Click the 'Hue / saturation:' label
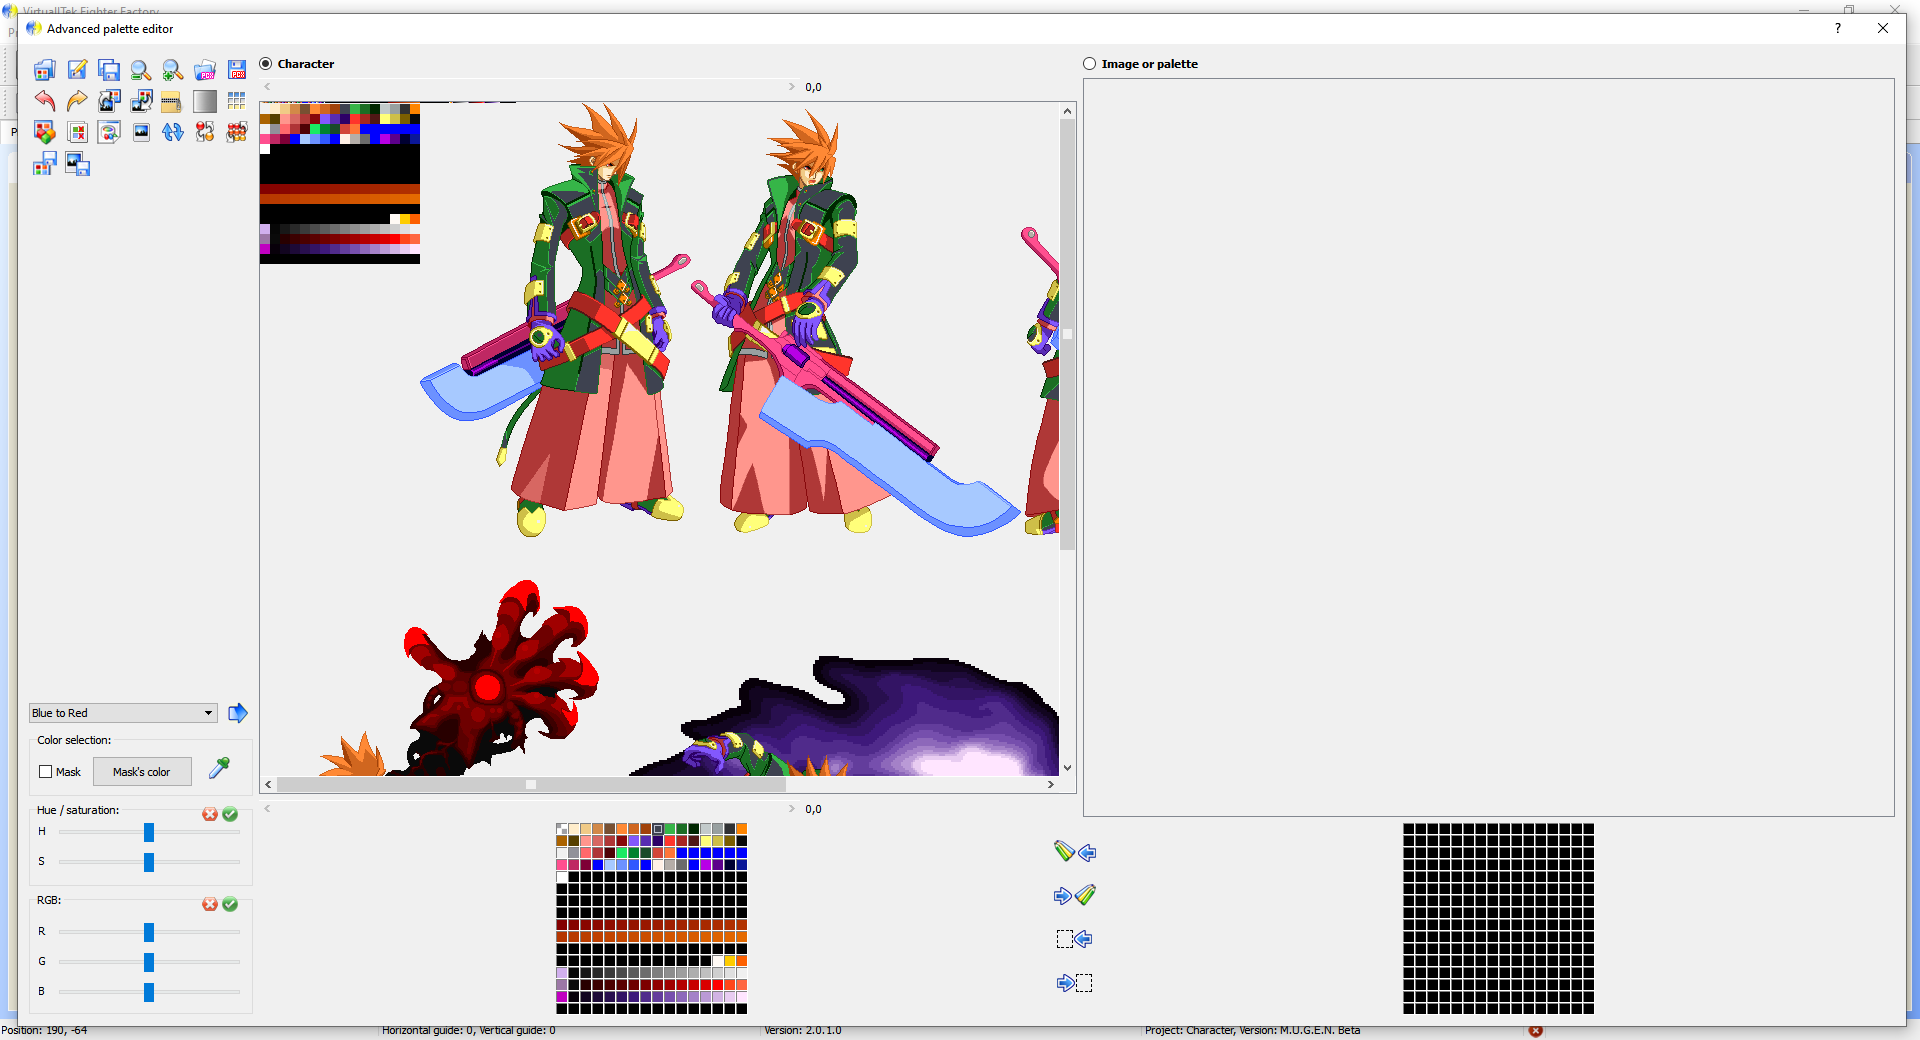The image size is (1920, 1040). pyautogui.click(x=78, y=811)
